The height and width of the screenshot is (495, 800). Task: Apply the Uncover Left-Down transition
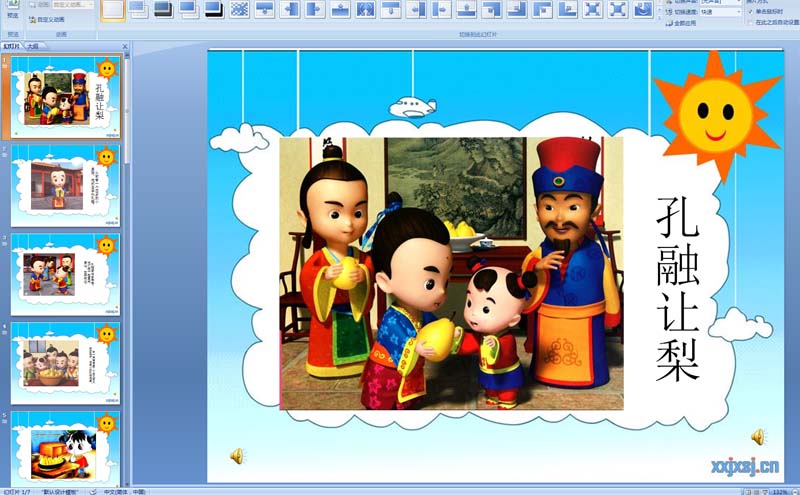point(492,9)
